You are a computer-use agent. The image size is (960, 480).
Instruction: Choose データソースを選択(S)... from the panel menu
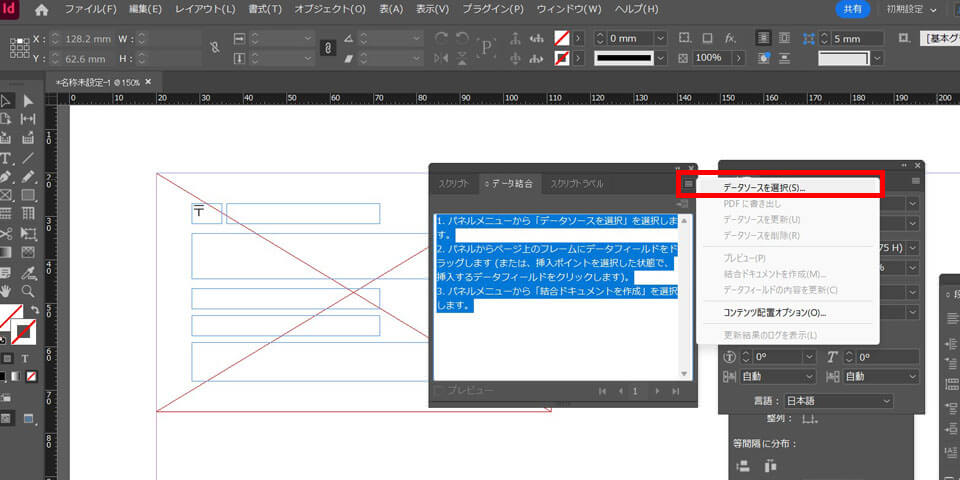point(764,187)
